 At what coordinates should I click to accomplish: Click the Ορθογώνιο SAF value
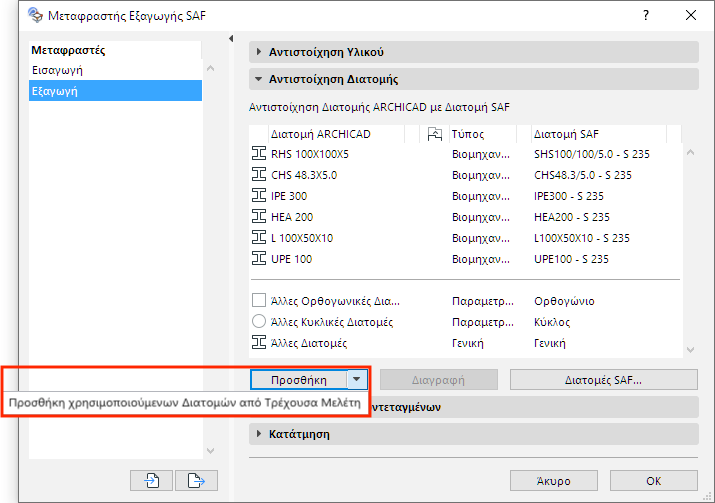click(564, 301)
